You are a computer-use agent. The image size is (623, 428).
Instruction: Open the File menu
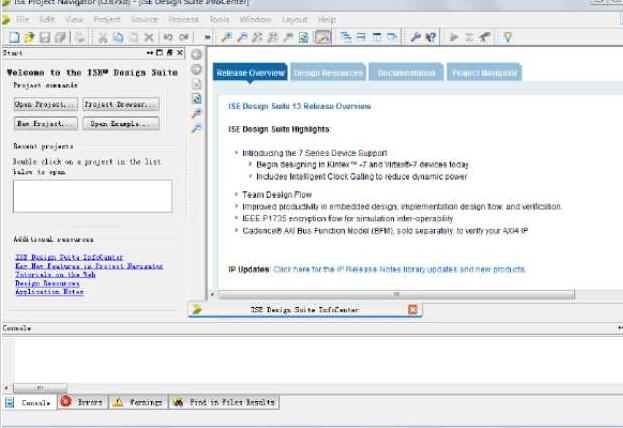pos(23,19)
